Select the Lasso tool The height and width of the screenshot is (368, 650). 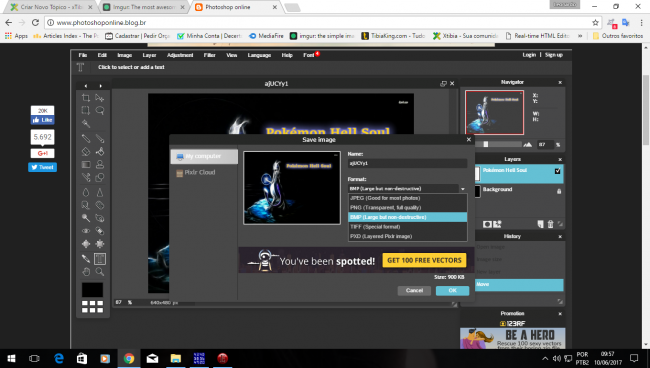[x=100, y=111]
